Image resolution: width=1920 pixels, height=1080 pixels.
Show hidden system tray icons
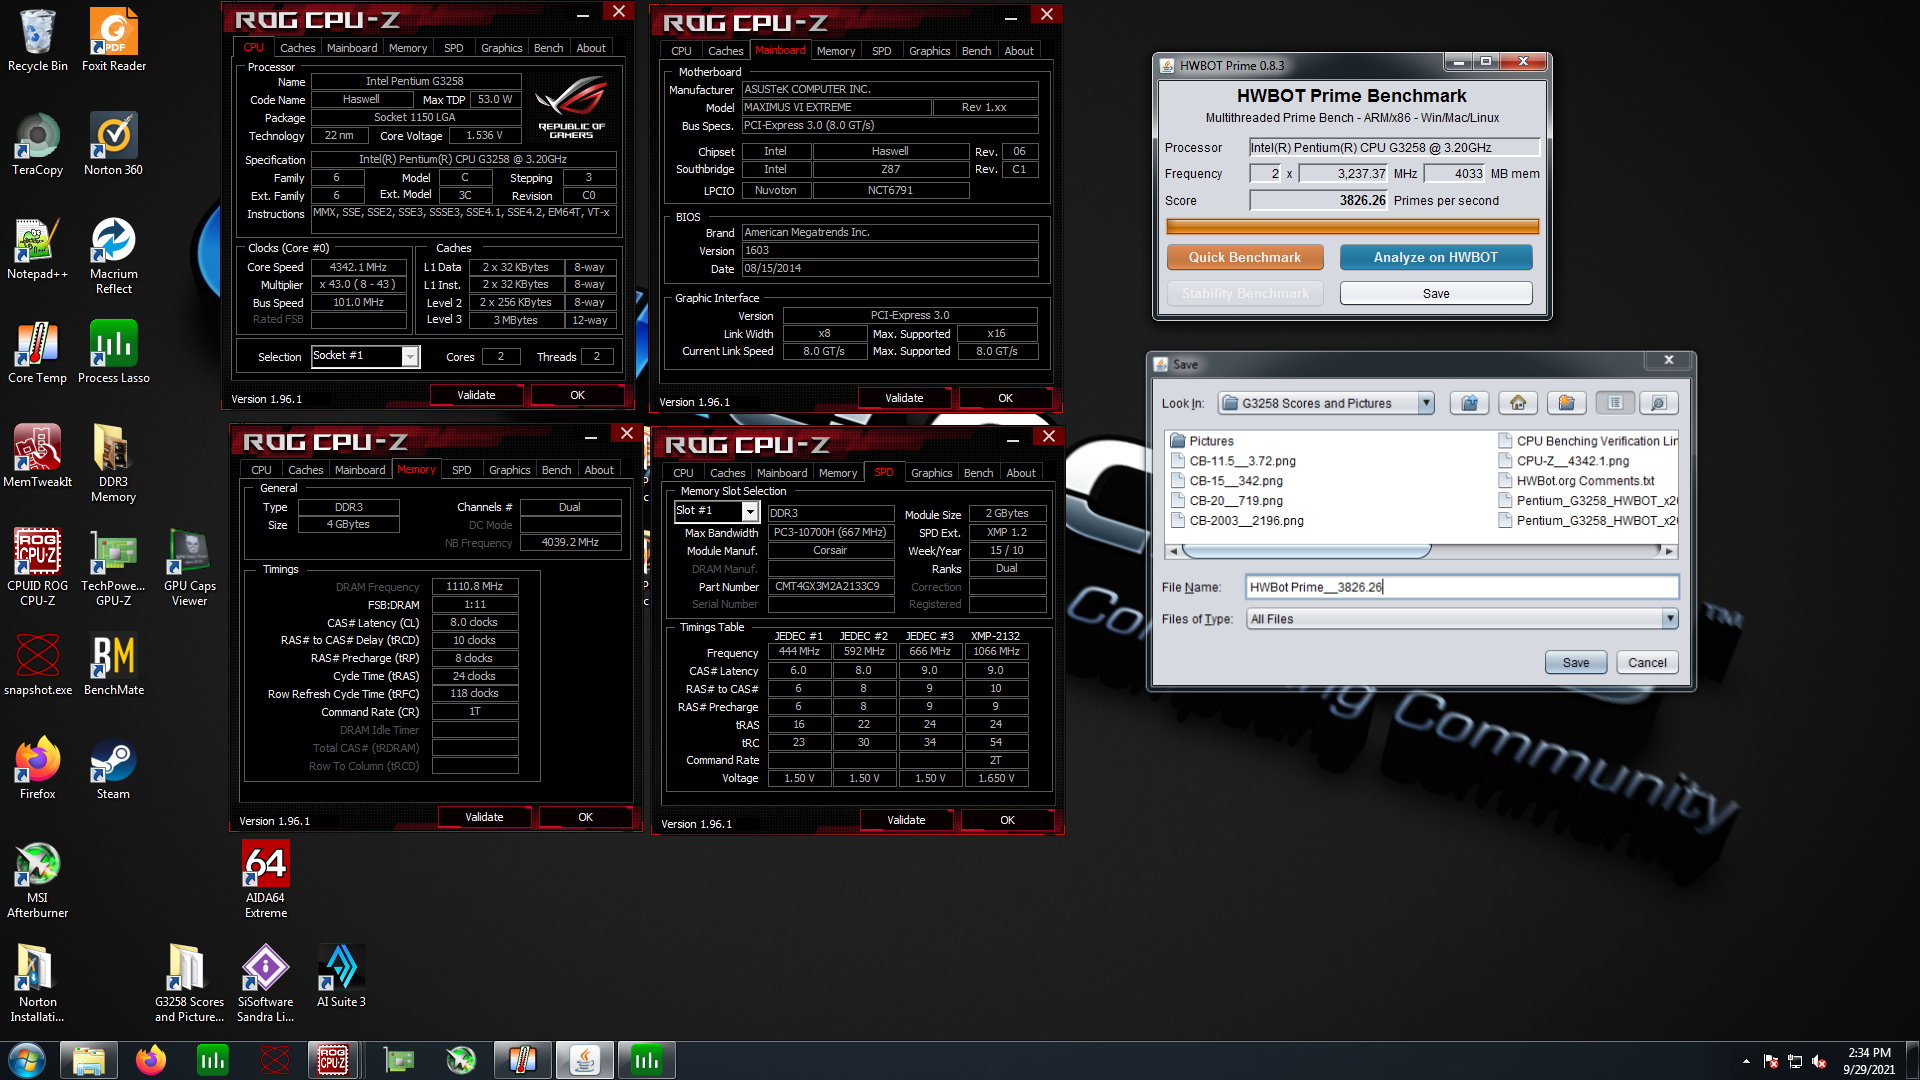(1746, 1061)
